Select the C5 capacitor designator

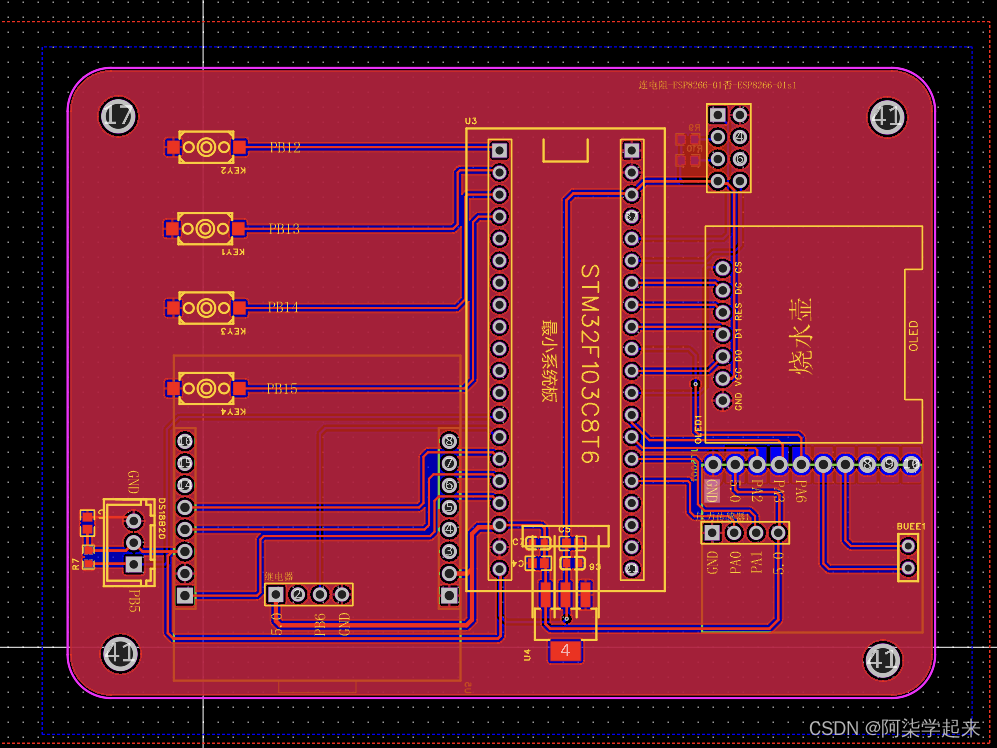pyautogui.click(x=565, y=530)
